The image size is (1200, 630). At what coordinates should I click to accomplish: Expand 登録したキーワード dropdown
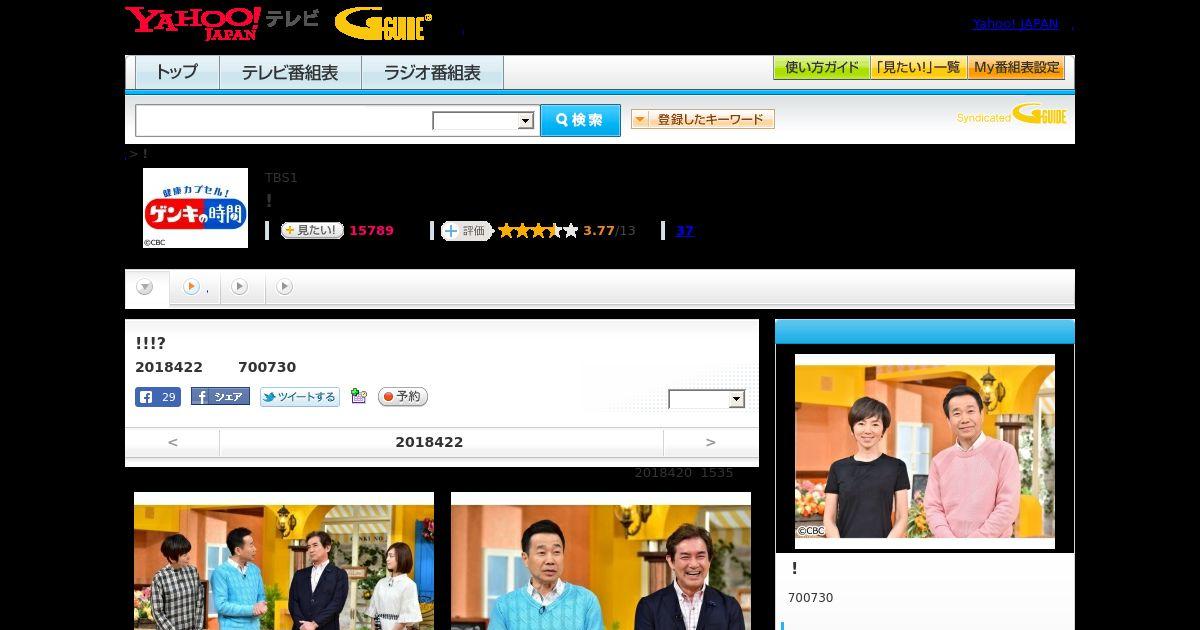pyautogui.click(x=703, y=119)
